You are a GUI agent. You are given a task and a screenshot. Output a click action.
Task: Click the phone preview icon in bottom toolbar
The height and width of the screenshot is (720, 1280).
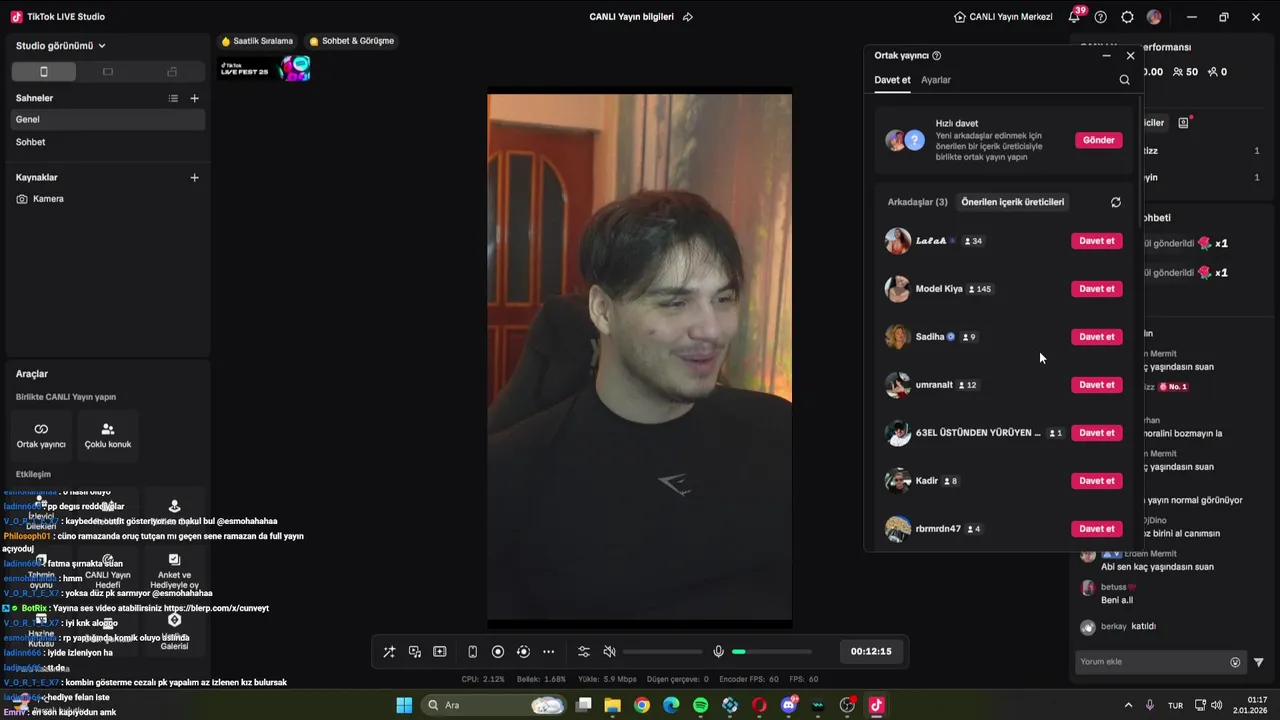(x=472, y=652)
